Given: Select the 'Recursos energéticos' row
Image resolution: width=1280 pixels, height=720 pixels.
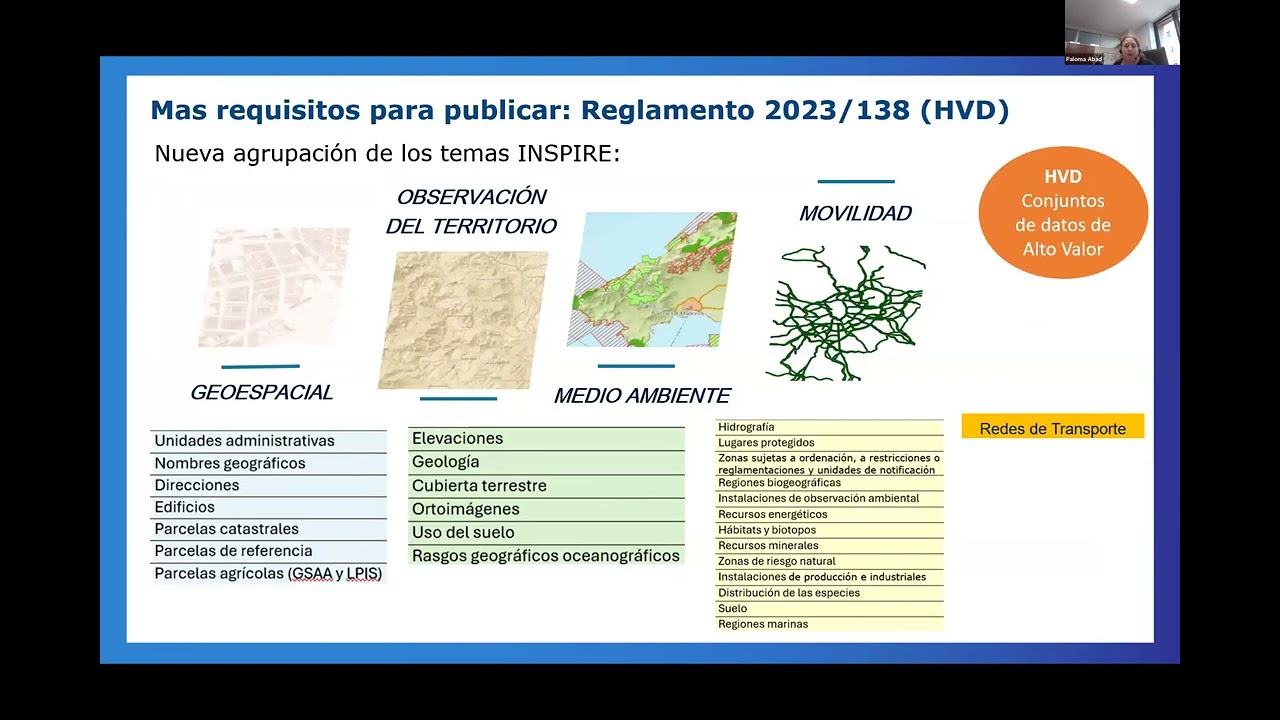Looking at the screenshot, I should [x=829, y=514].
